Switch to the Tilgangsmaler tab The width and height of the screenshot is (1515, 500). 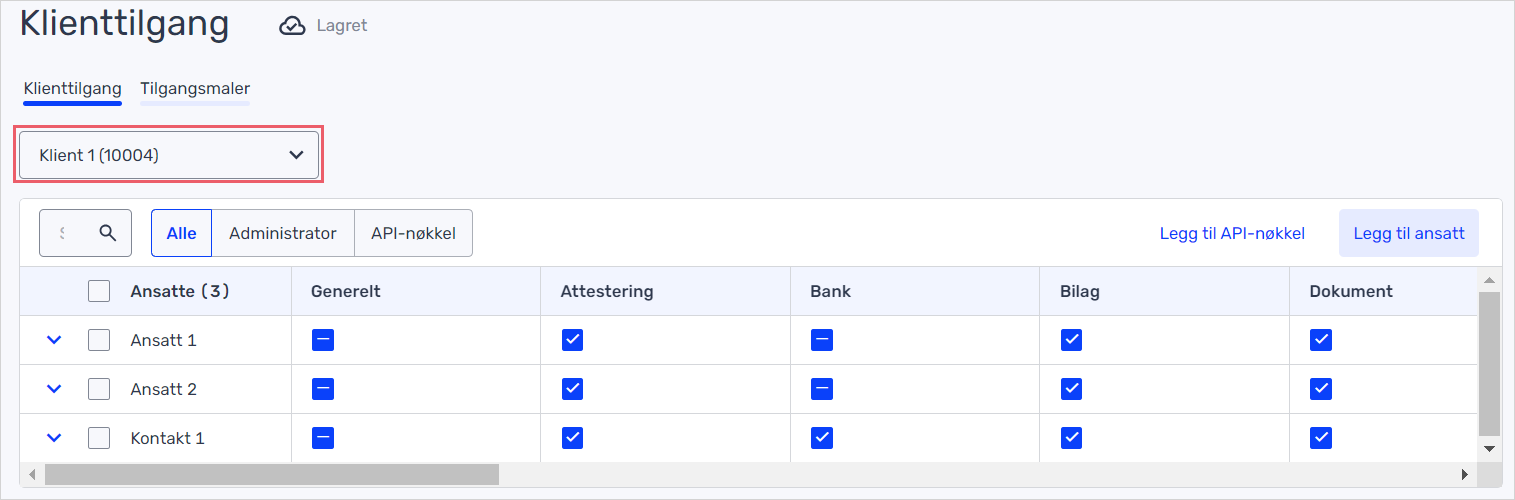[195, 88]
